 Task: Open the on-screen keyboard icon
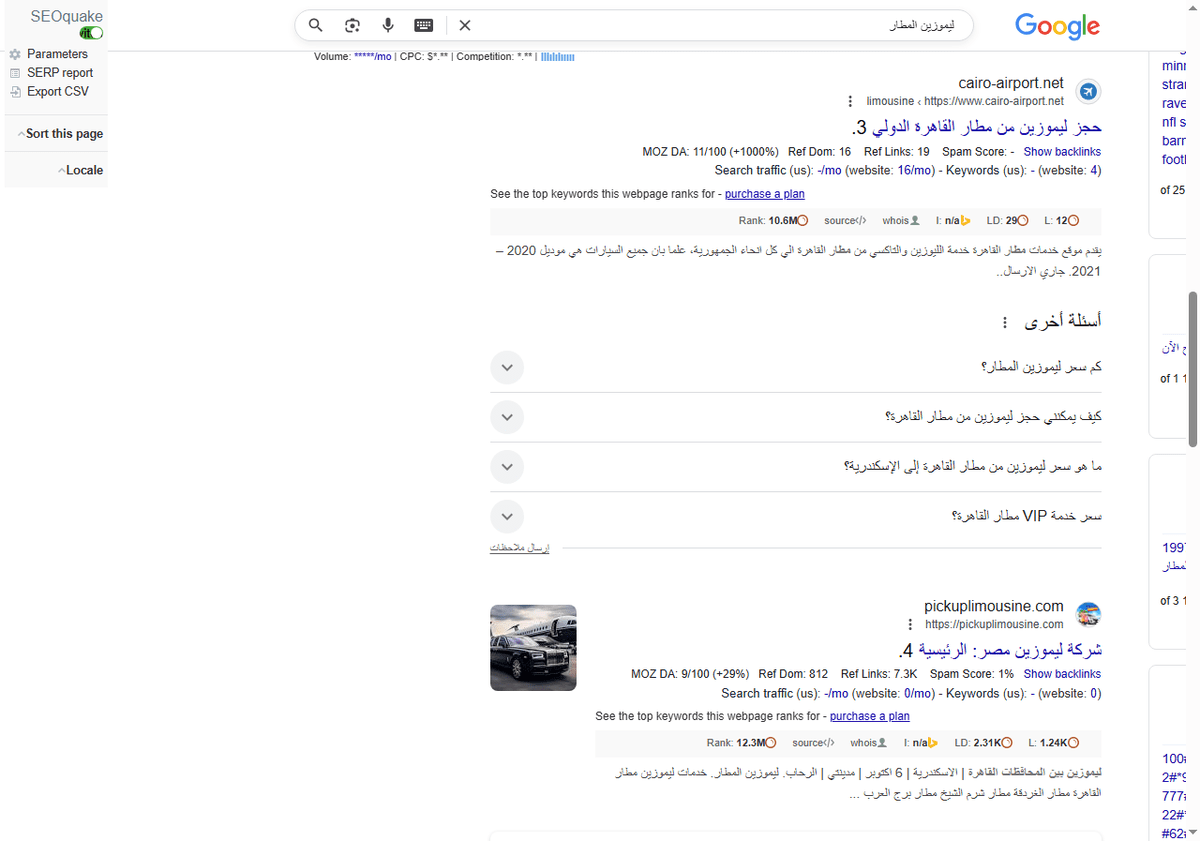[423, 25]
